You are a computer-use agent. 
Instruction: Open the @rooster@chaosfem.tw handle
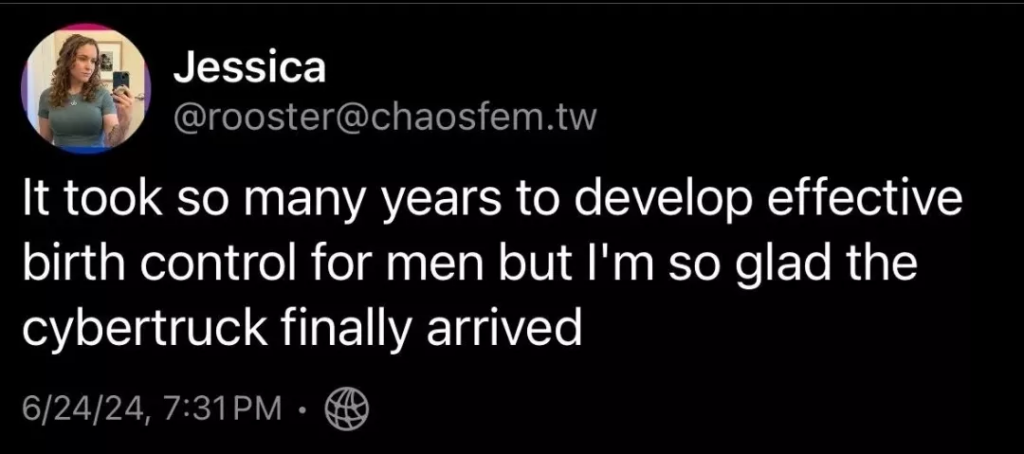tap(384, 120)
